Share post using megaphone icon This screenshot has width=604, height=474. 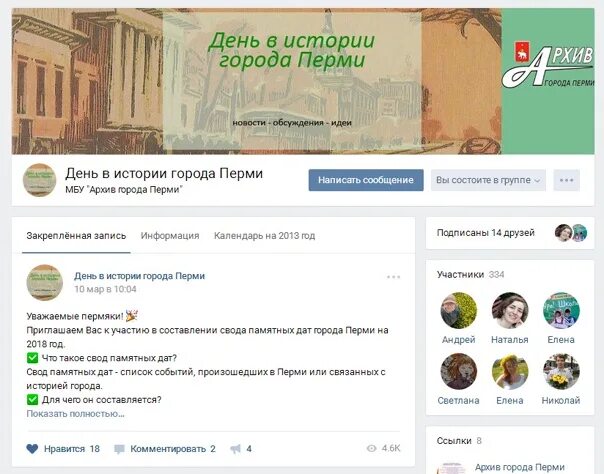[235, 449]
